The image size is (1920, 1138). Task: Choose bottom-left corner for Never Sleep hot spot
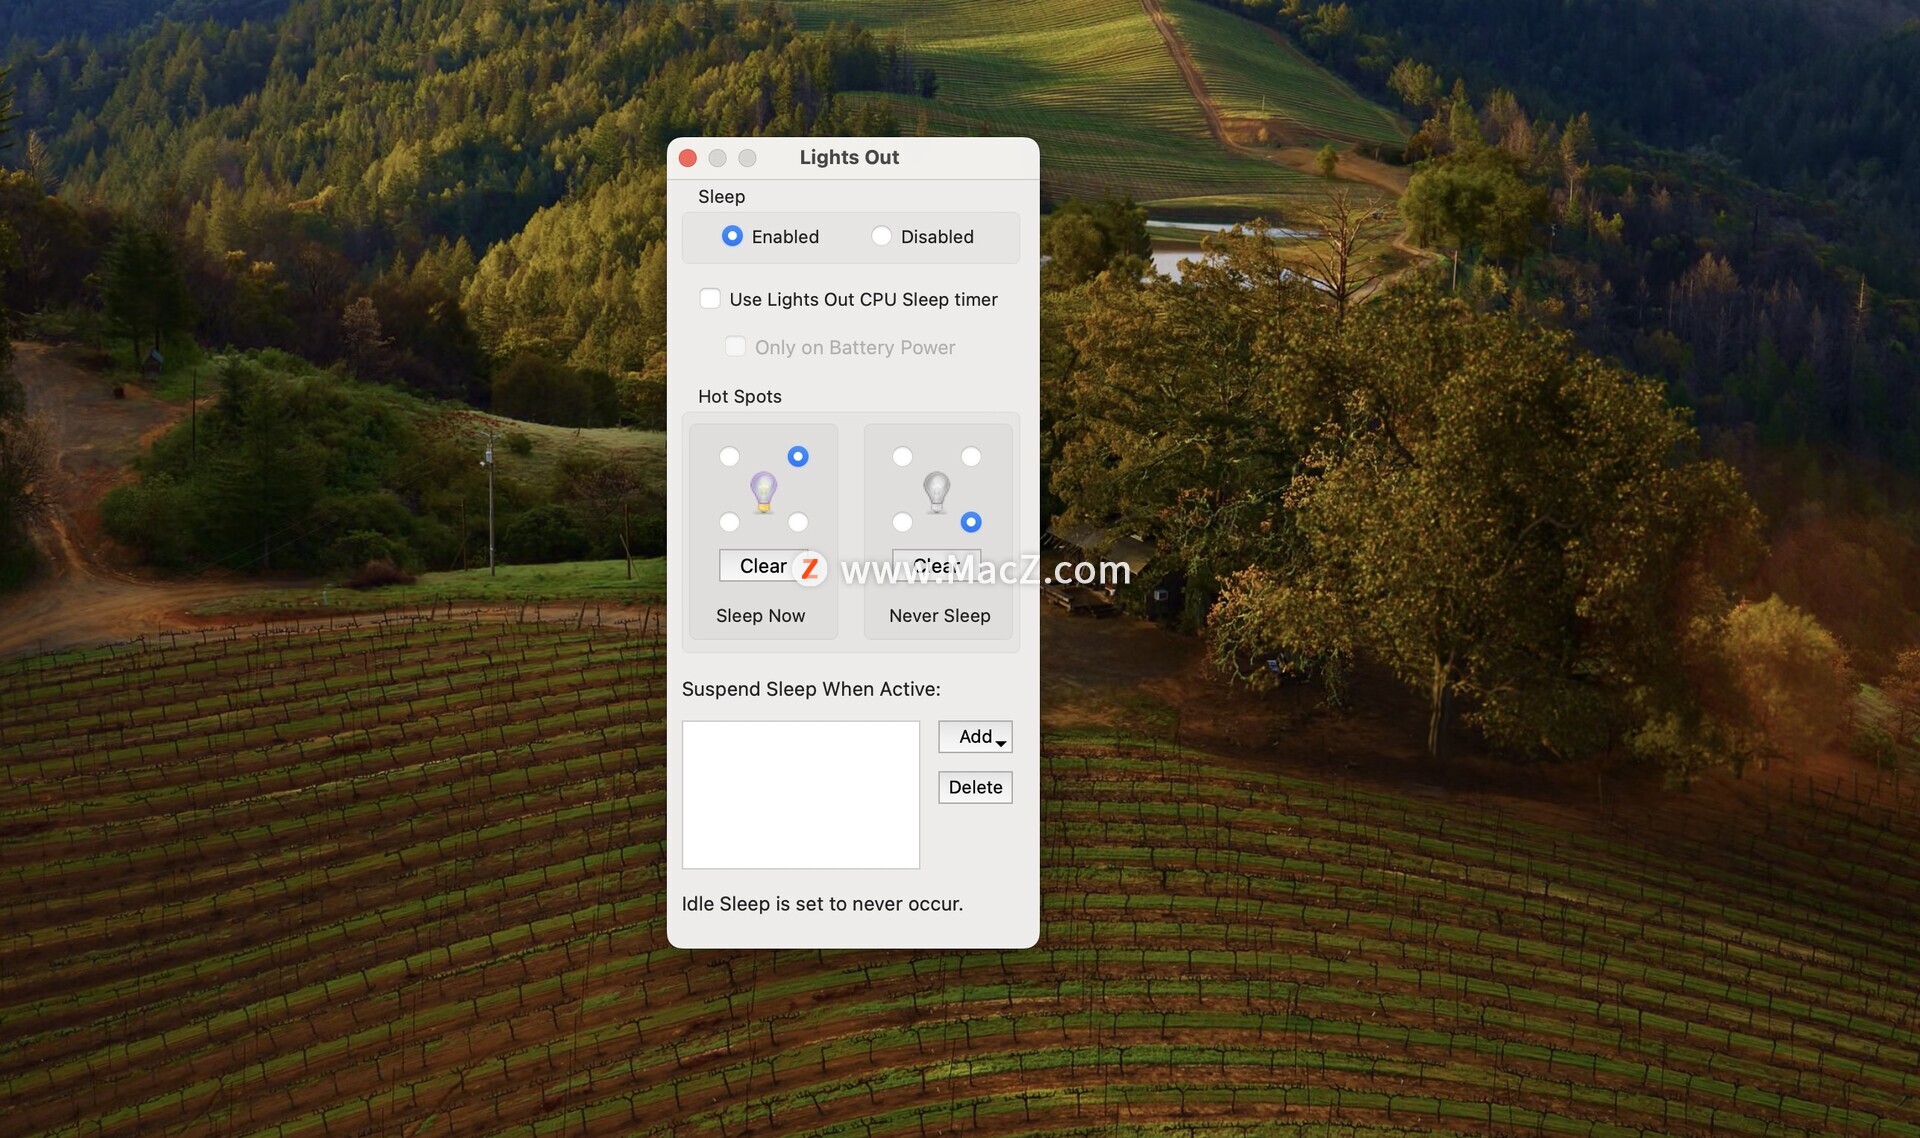[x=903, y=522]
